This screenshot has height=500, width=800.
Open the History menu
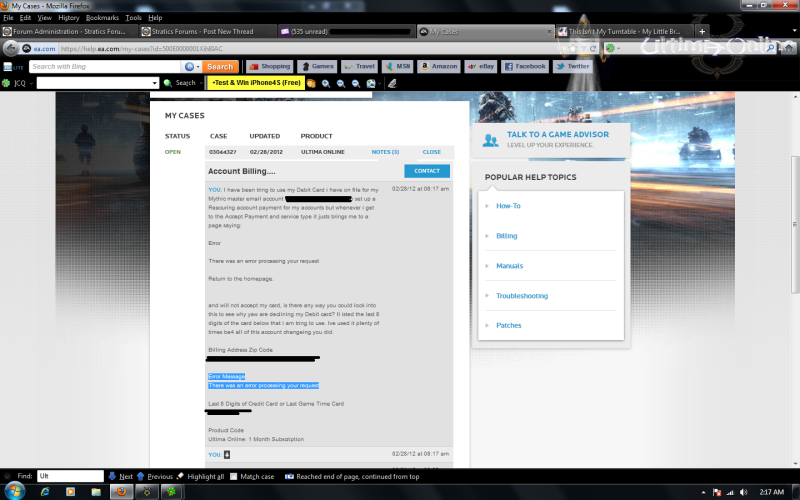click(x=68, y=18)
